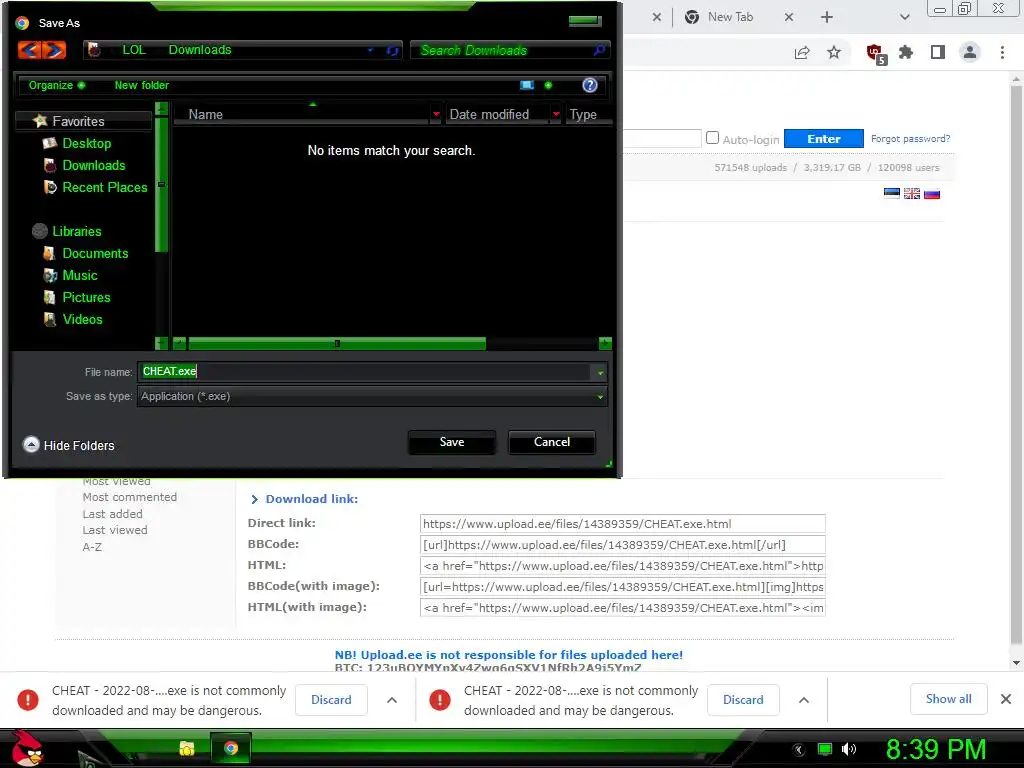Open Chrome's three-dot menu

[x=1002, y=52]
